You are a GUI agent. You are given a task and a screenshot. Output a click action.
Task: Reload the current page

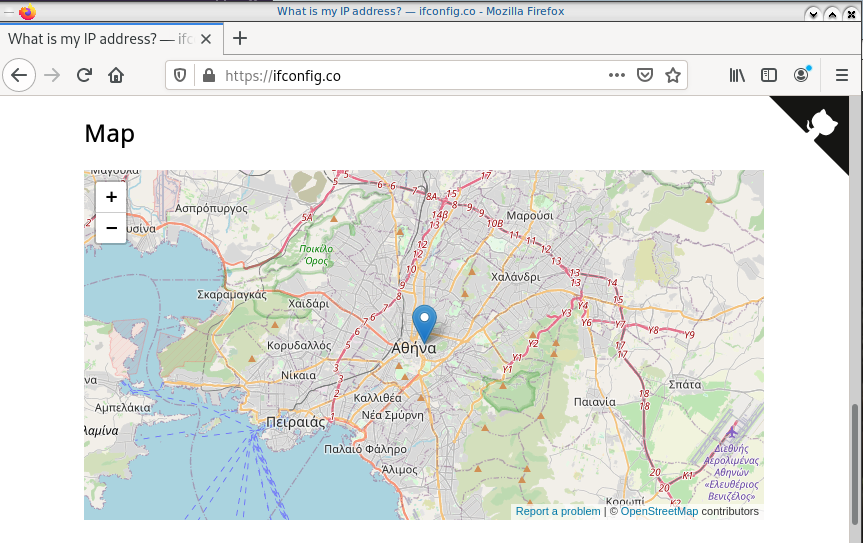tap(84, 75)
